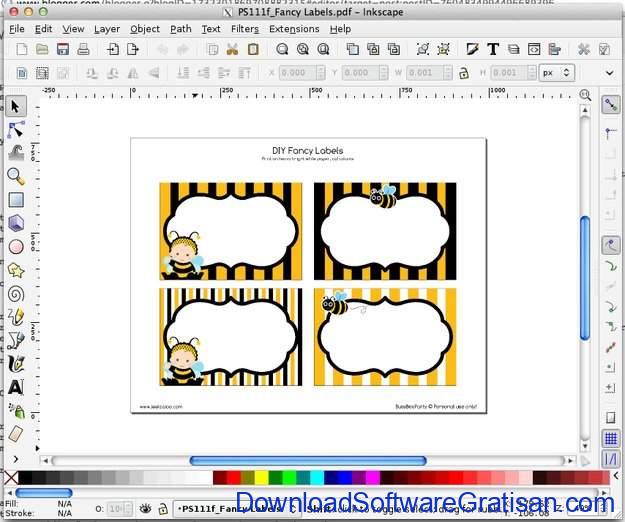Toggle layer visibility eye icon
The width and height of the screenshot is (625, 522).
[x=145, y=508]
